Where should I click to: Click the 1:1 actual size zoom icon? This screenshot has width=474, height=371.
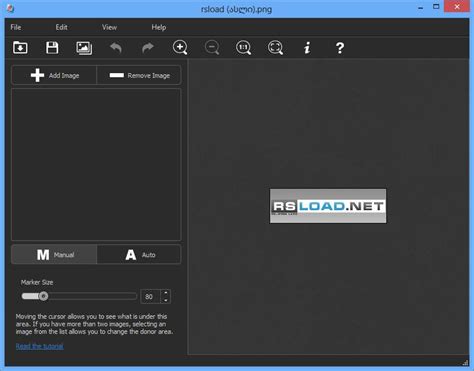tap(244, 48)
